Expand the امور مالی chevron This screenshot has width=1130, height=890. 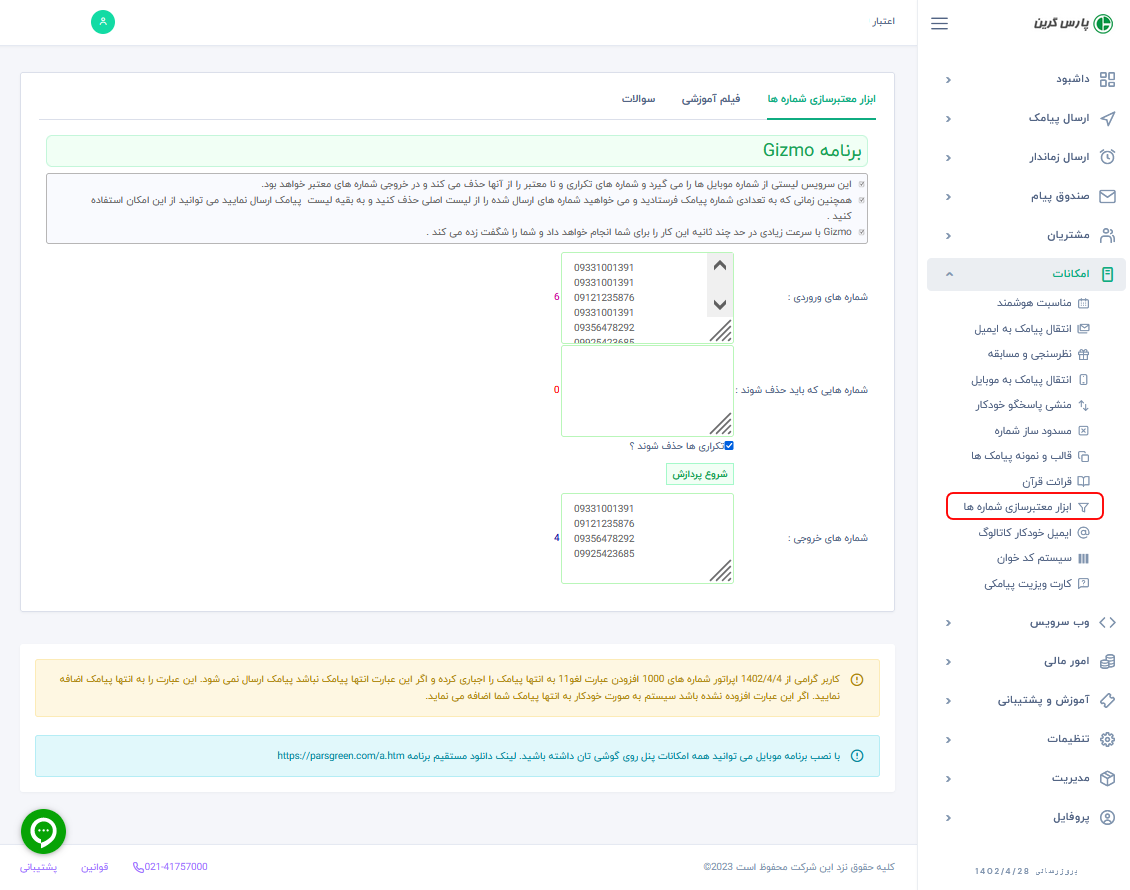coord(948,662)
